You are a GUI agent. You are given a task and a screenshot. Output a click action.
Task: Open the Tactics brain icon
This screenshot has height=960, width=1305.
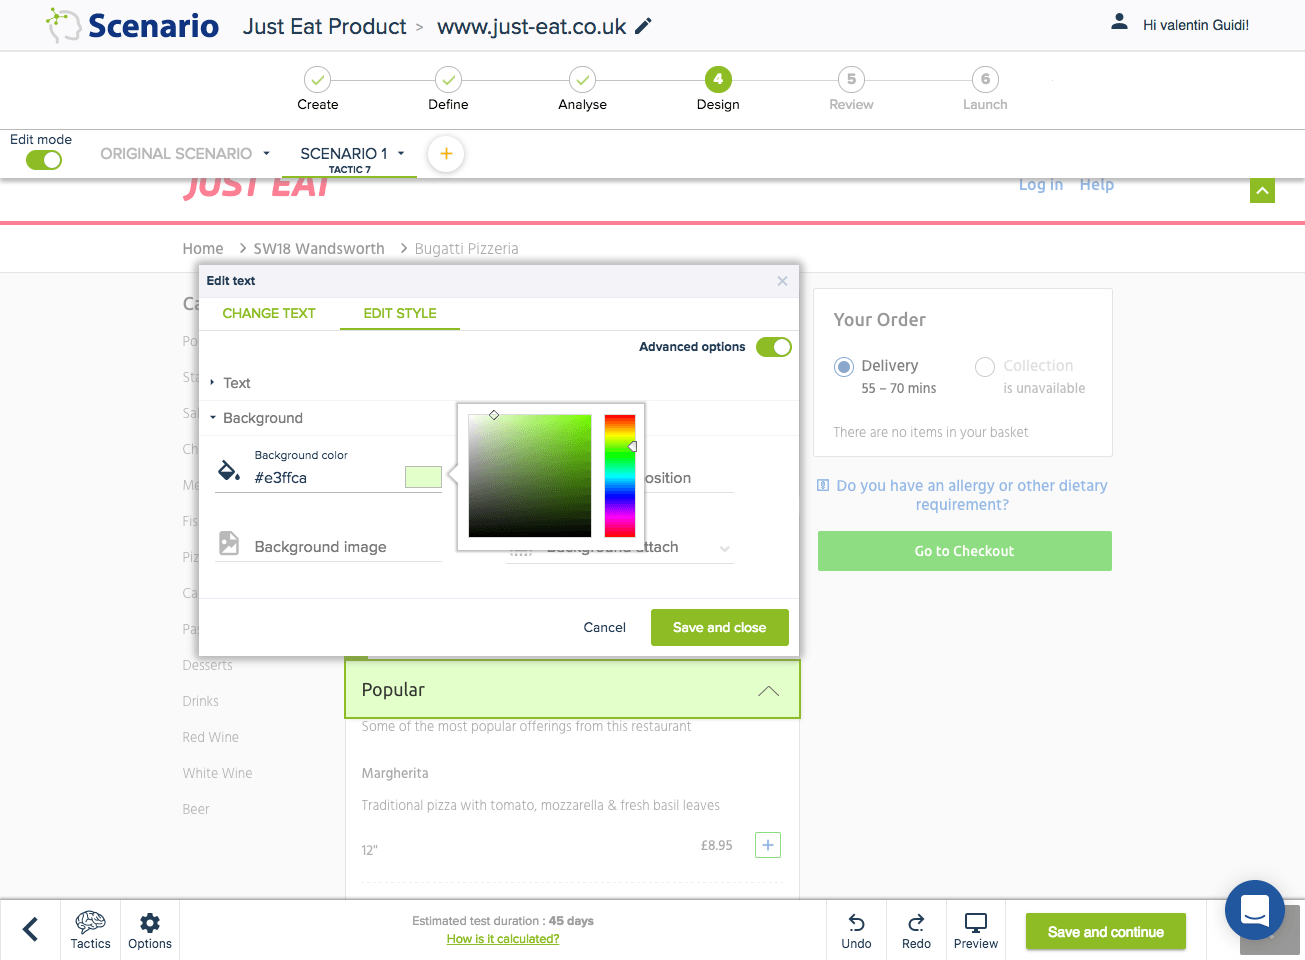click(90, 923)
